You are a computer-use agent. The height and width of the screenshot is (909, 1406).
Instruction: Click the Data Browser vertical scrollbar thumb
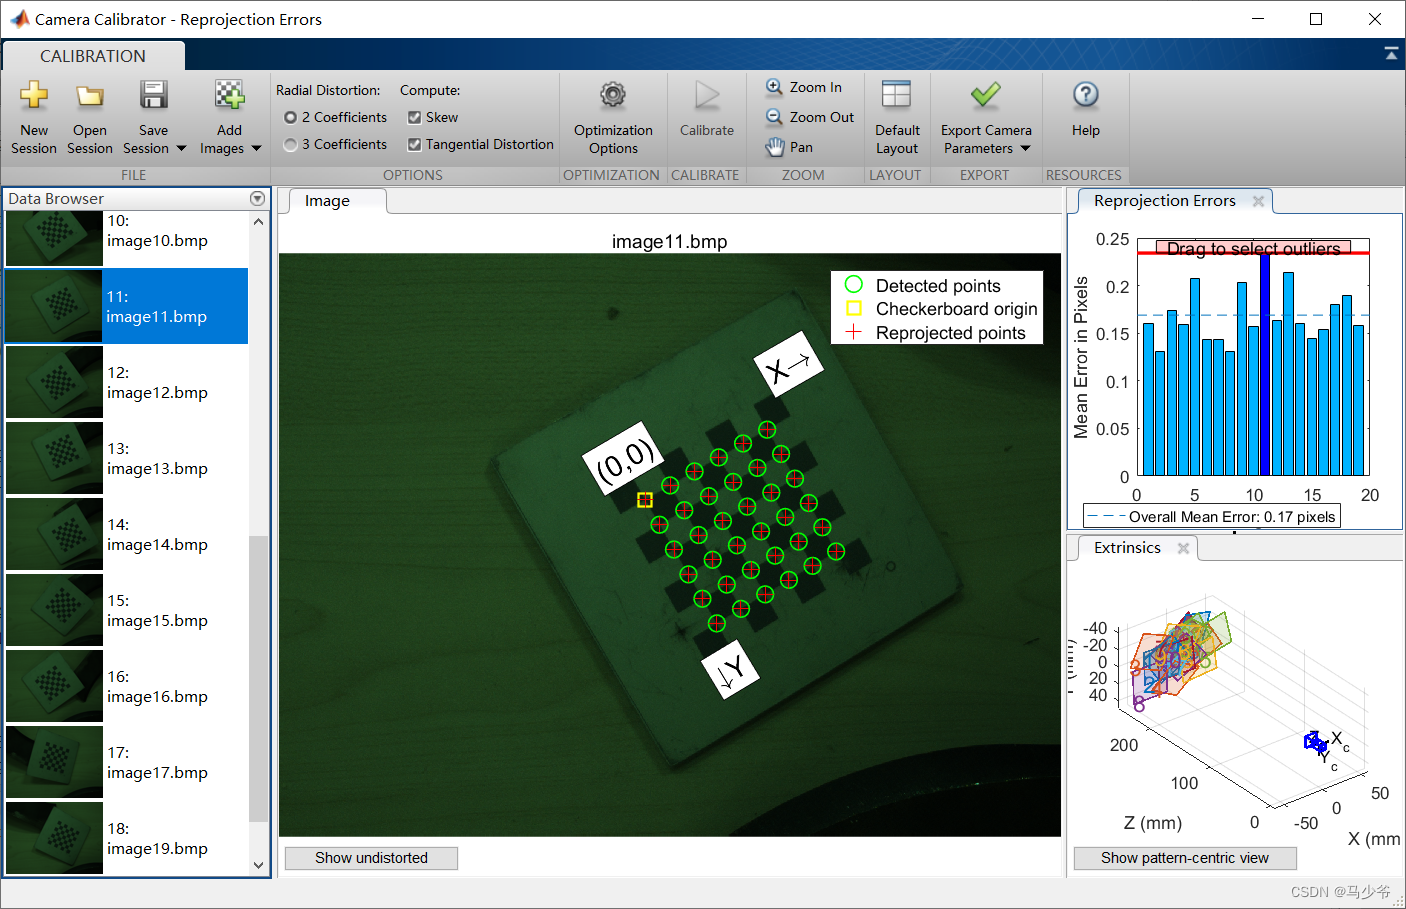point(259,680)
